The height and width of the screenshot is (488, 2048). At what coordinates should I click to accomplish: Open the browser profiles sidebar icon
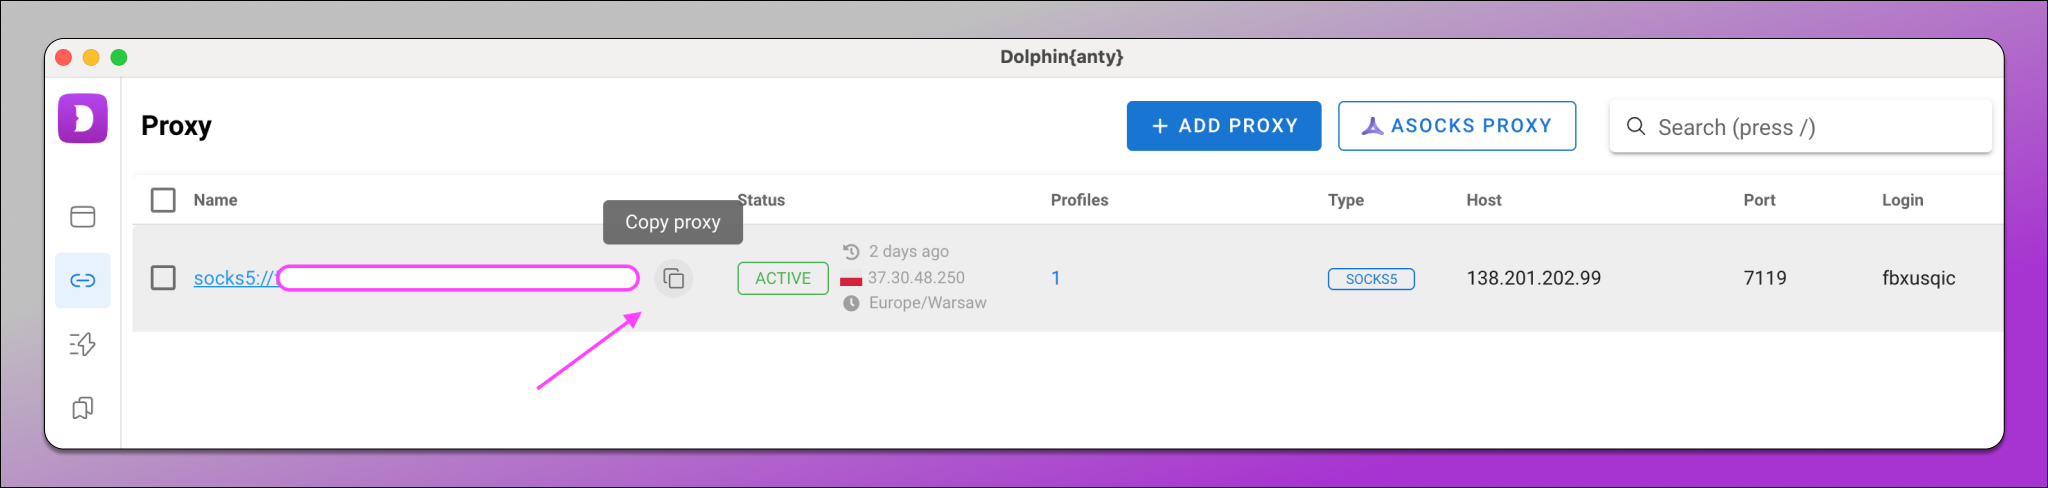point(83,217)
